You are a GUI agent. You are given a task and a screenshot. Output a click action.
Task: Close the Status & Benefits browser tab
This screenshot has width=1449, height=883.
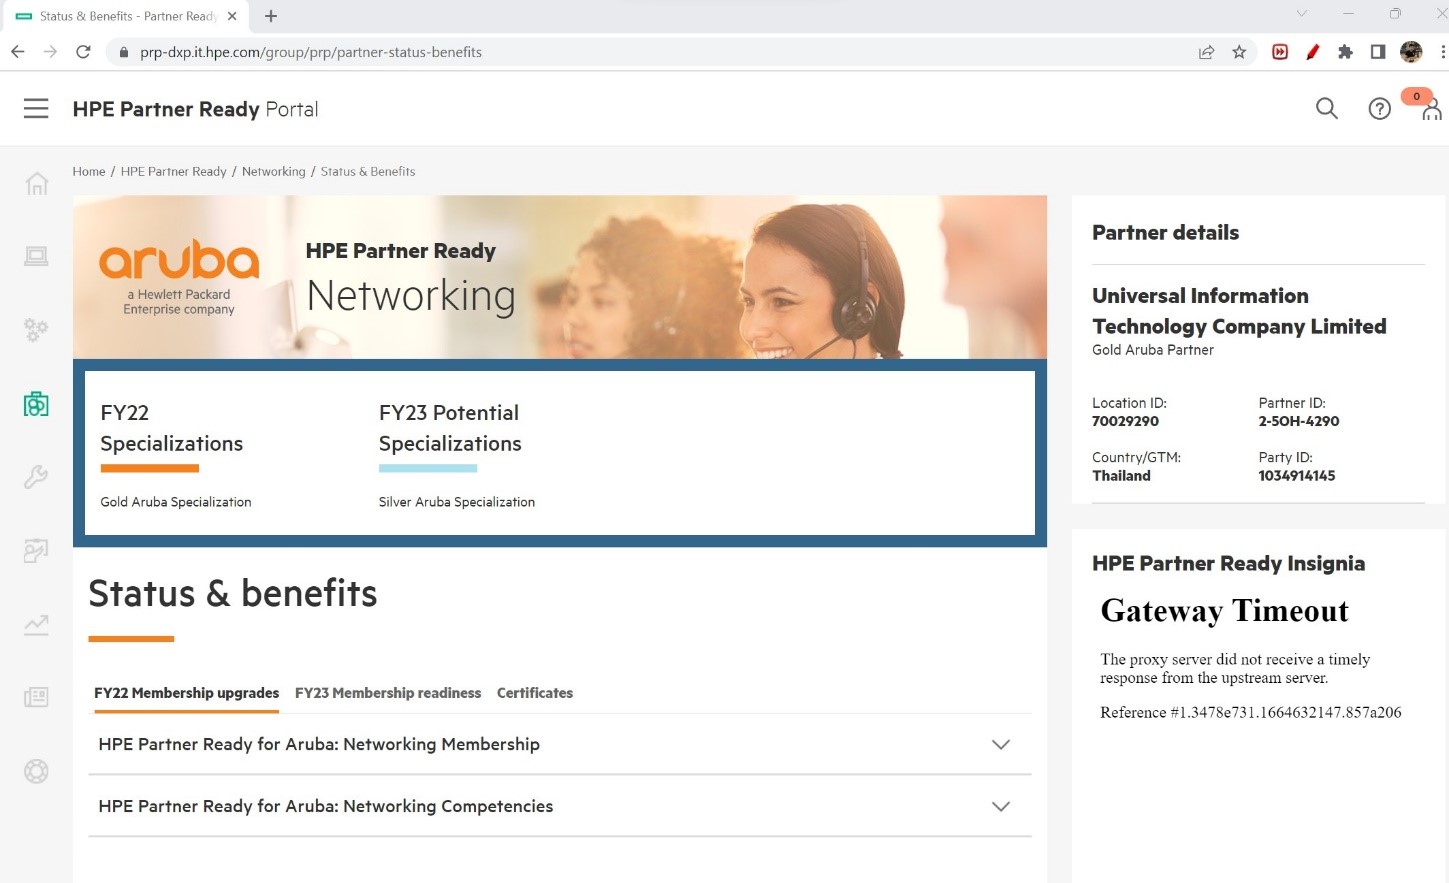coord(232,16)
